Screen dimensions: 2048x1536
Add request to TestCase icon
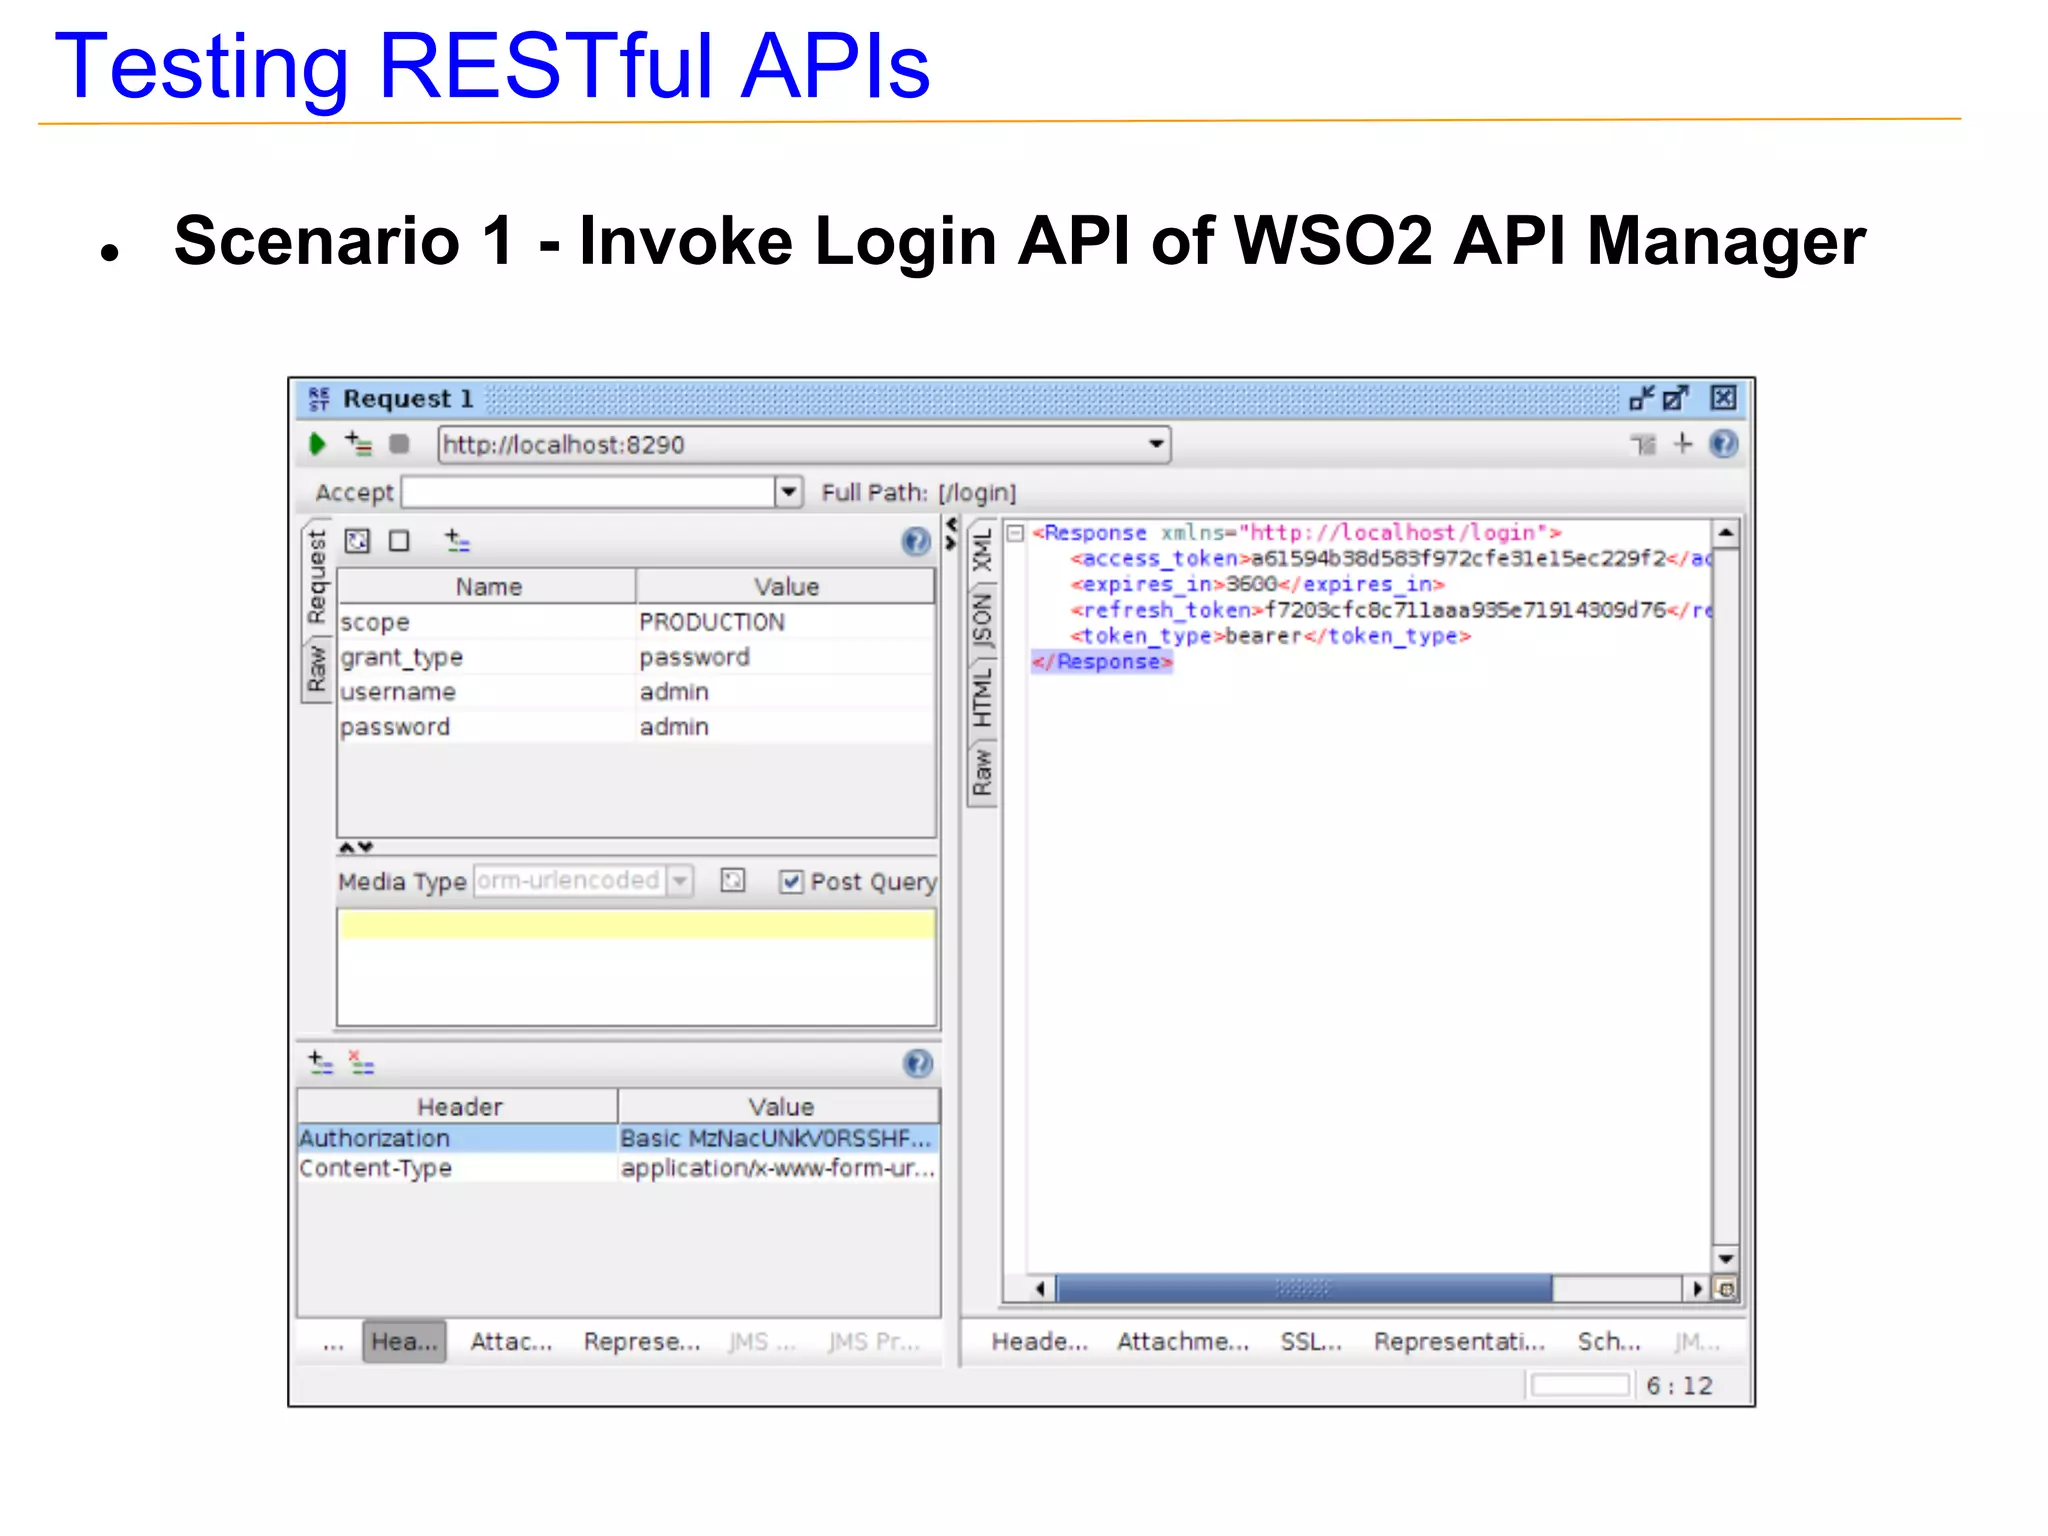coord(358,443)
